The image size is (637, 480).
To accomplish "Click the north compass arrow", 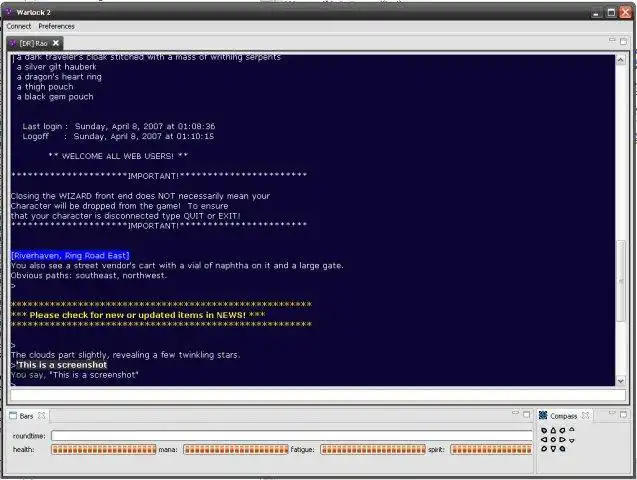I will [x=553, y=430].
